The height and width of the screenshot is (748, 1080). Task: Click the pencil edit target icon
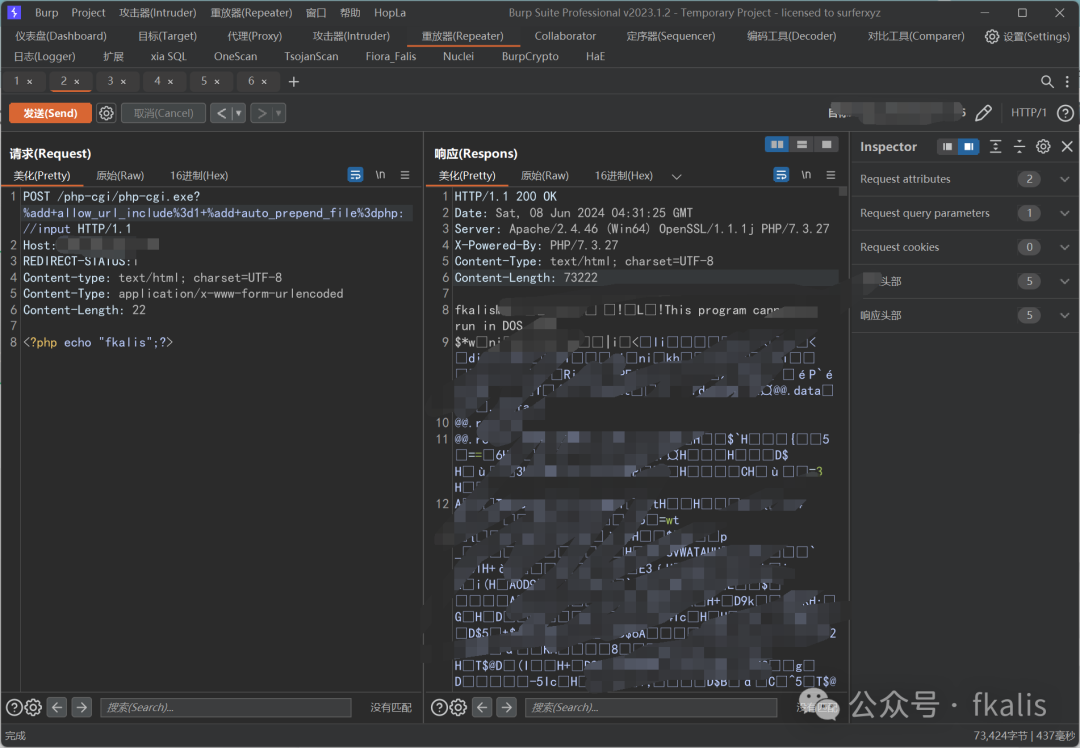[x=984, y=113]
